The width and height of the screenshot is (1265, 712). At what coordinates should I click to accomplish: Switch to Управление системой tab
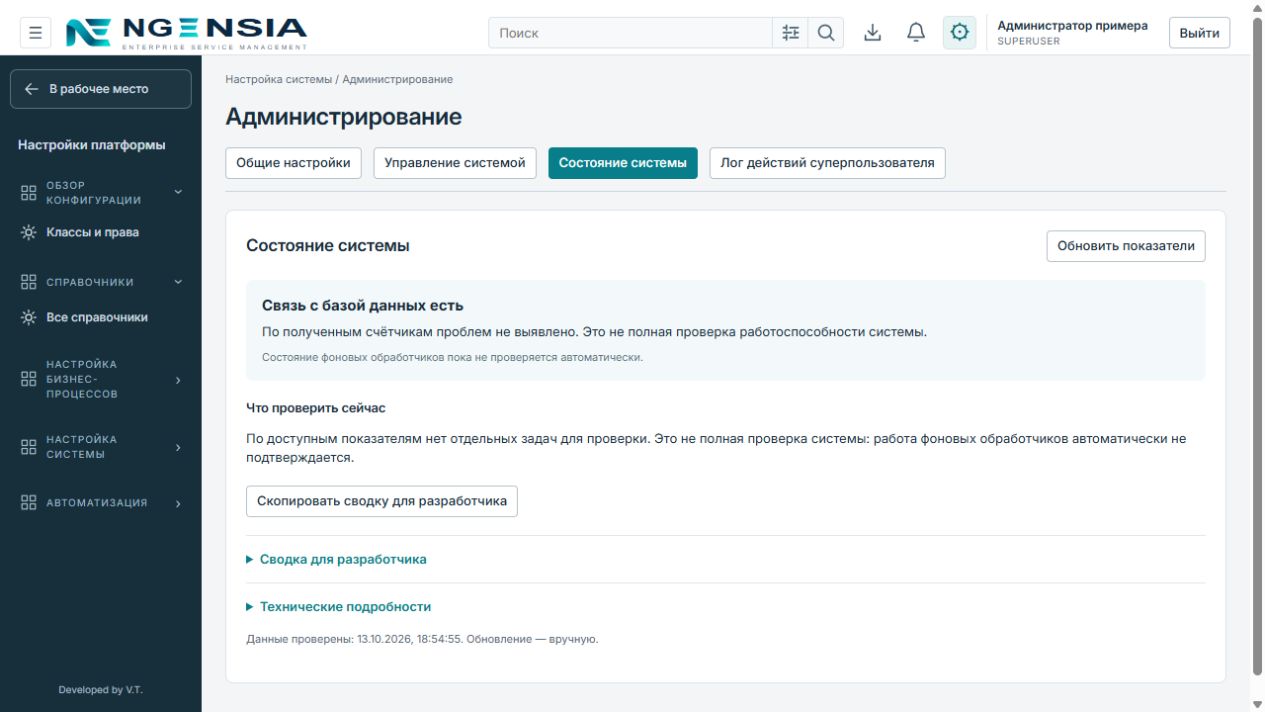pyautogui.click(x=455, y=163)
